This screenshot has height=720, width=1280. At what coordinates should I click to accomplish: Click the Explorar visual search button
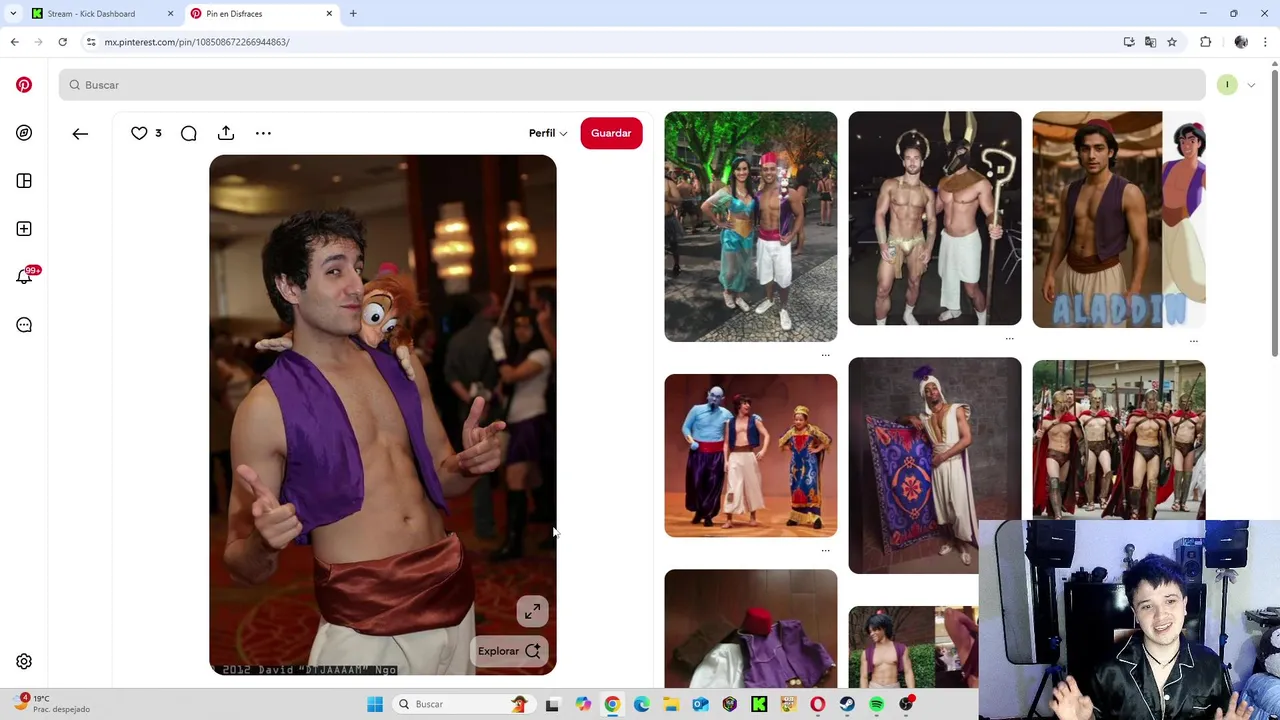[510, 651]
